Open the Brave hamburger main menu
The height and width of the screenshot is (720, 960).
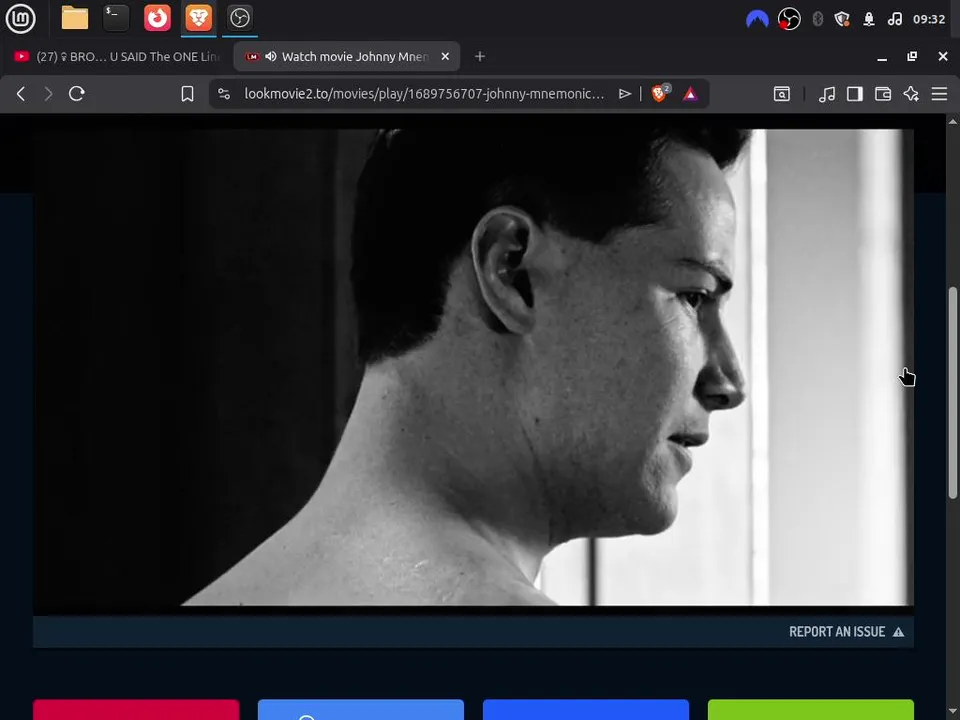click(939, 94)
